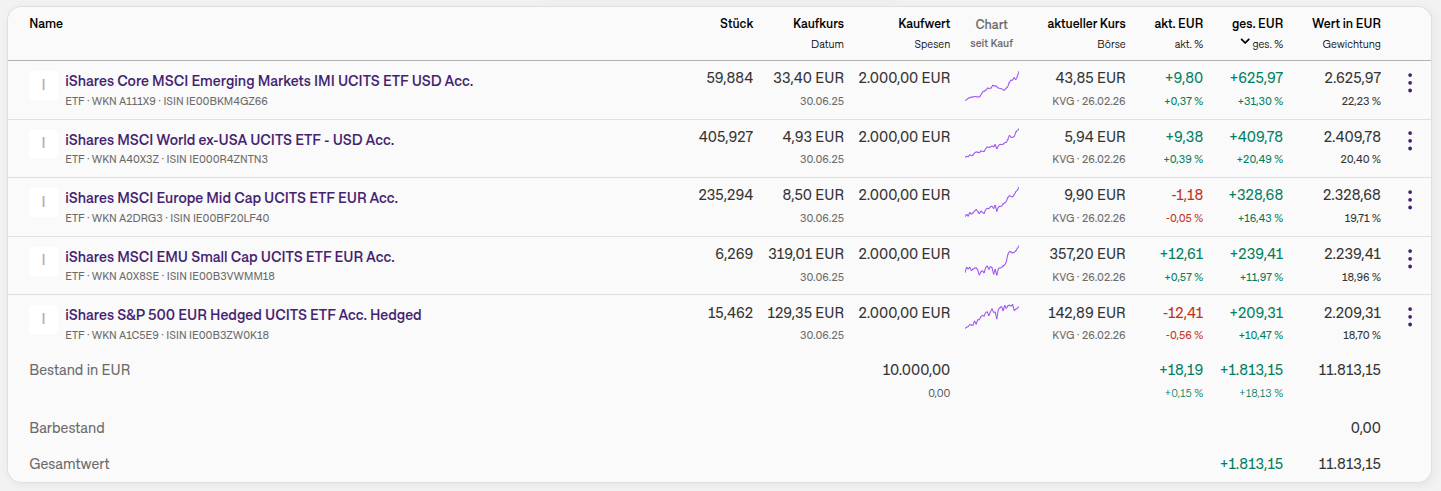Sort table by ges. EUR column

point(1257,23)
